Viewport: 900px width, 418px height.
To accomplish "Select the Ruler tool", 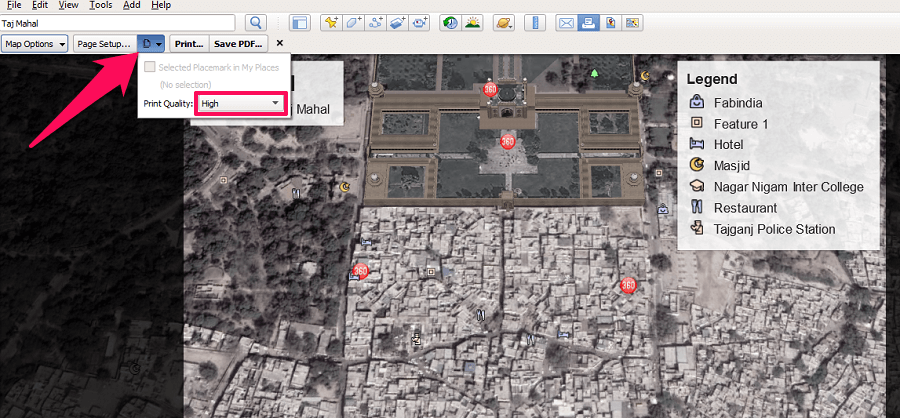I will pos(535,22).
